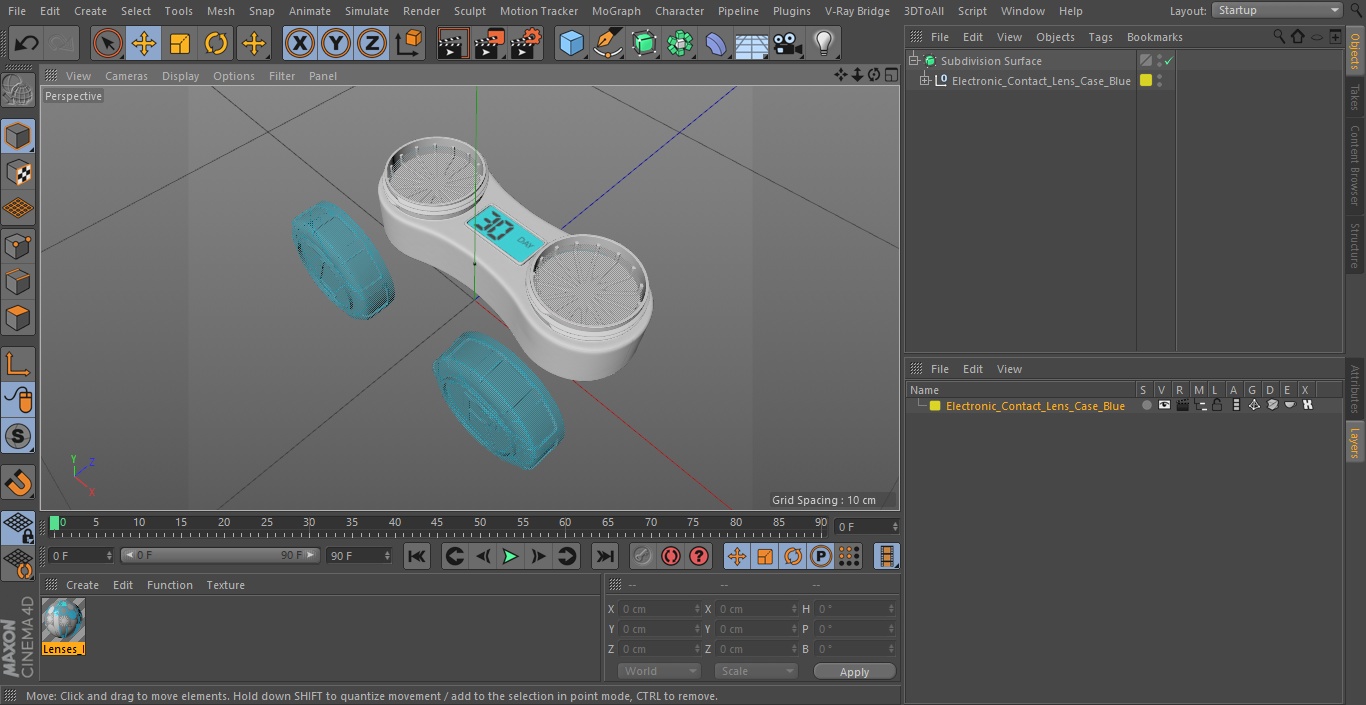Expand Electronic_Contact_Lens_Case_Blue object node
1366x705 pixels.
point(925,81)
